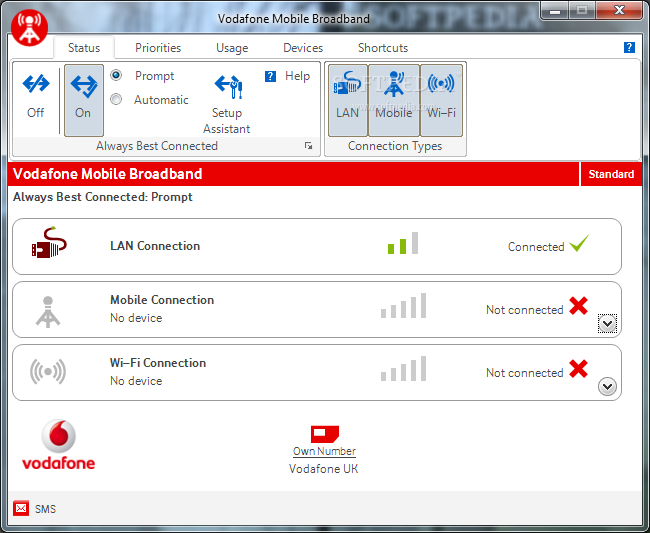The image size is (650, 533).
Task: Switch to the Priorities tab
Action: click(158, 48)
